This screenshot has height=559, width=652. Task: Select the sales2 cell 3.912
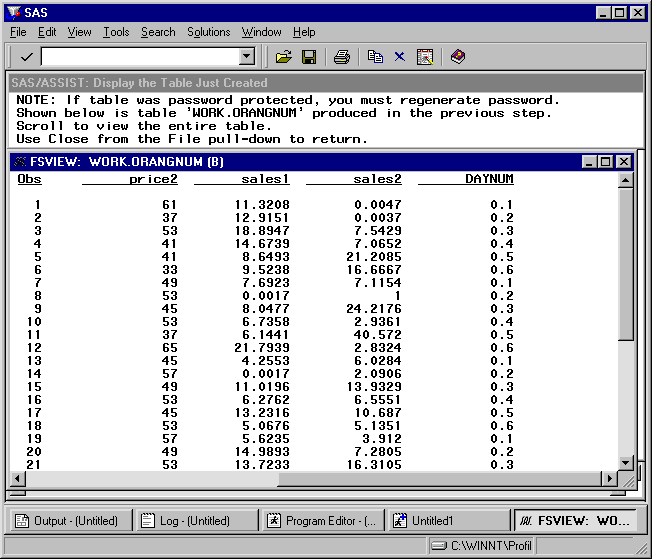382,438
